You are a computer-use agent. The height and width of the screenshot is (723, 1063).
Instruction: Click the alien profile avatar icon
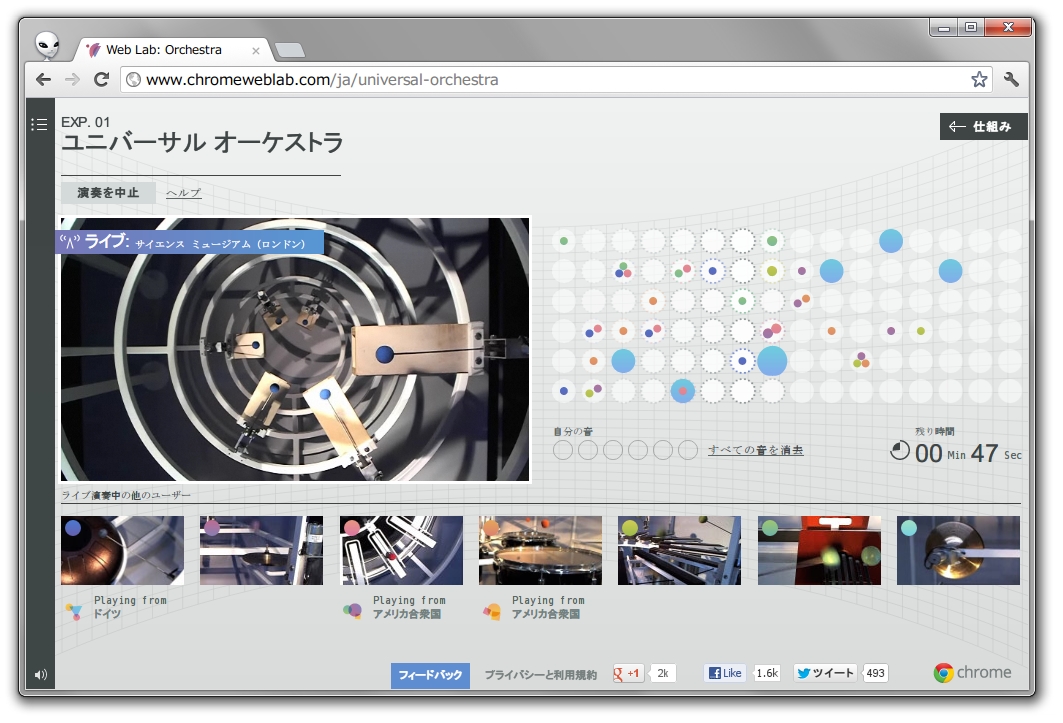[x=47, y=45]
